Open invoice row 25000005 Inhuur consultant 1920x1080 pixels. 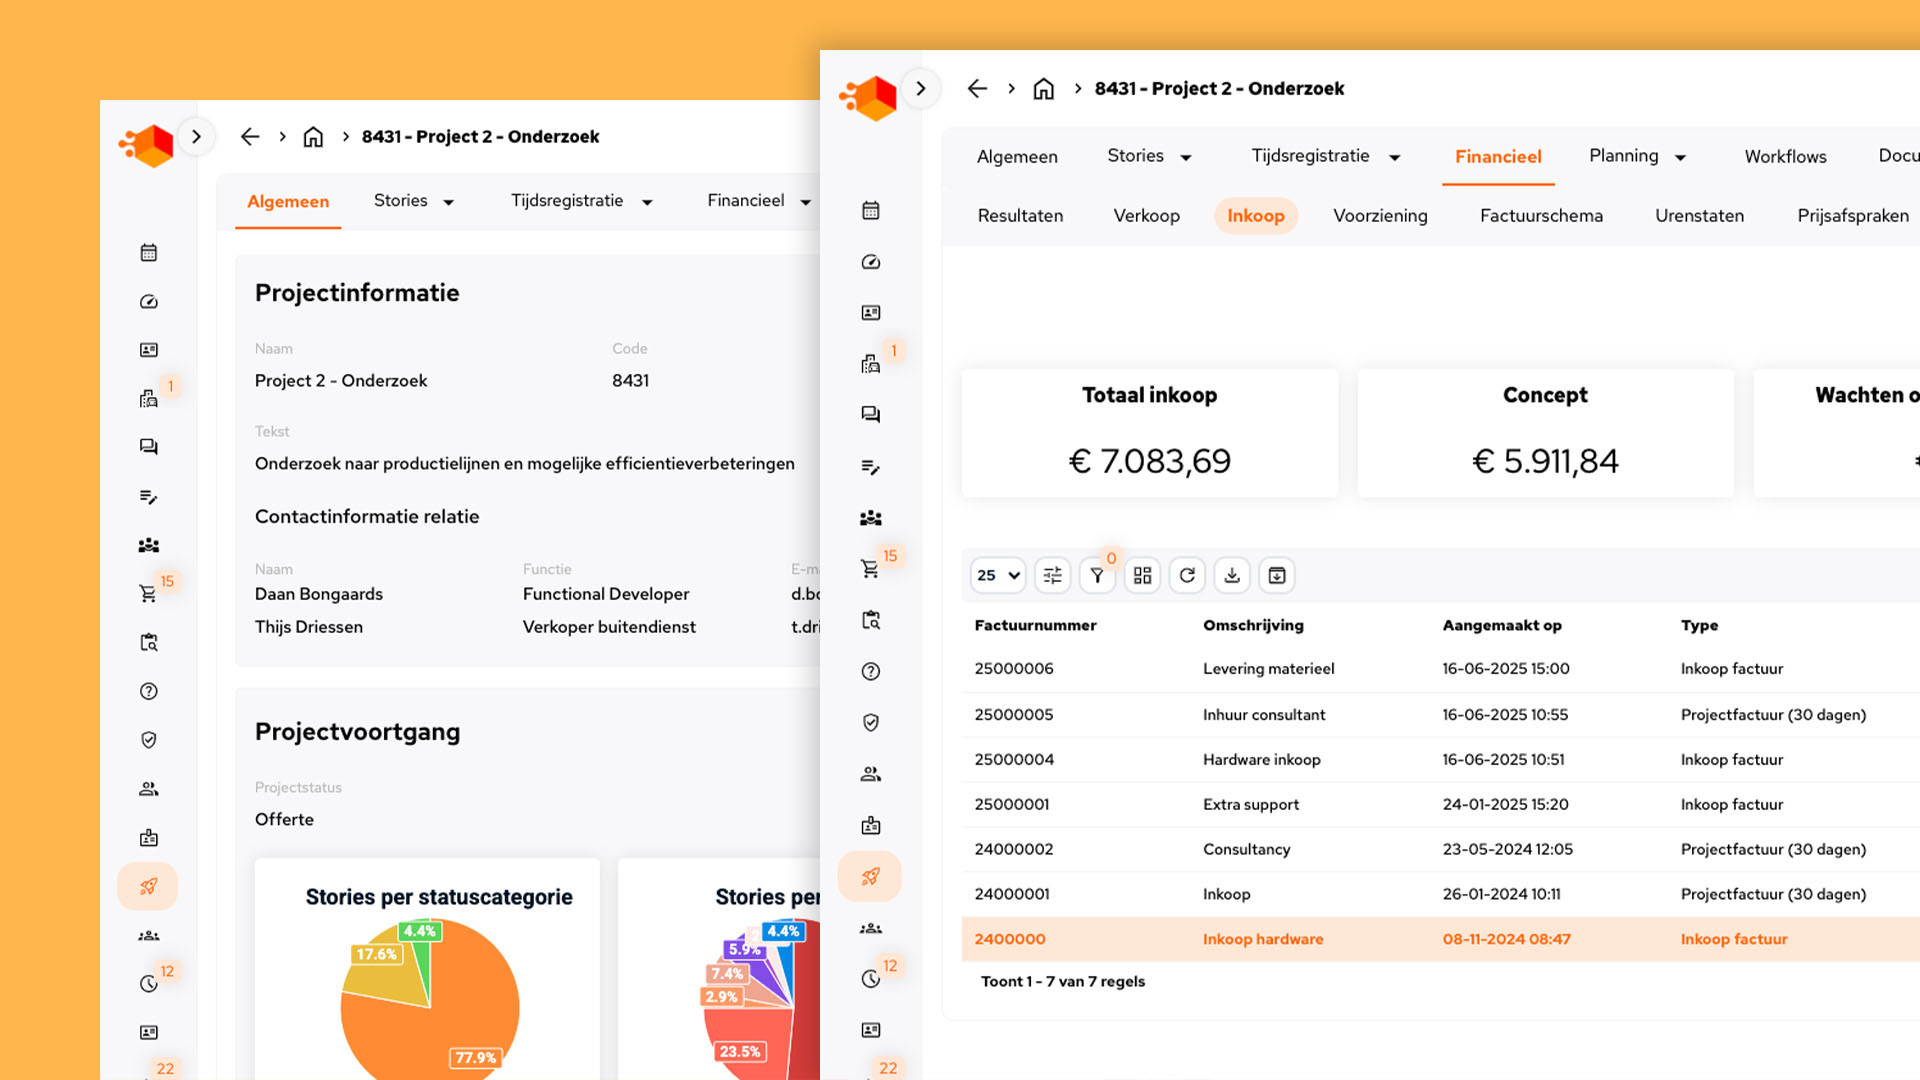1263,714
